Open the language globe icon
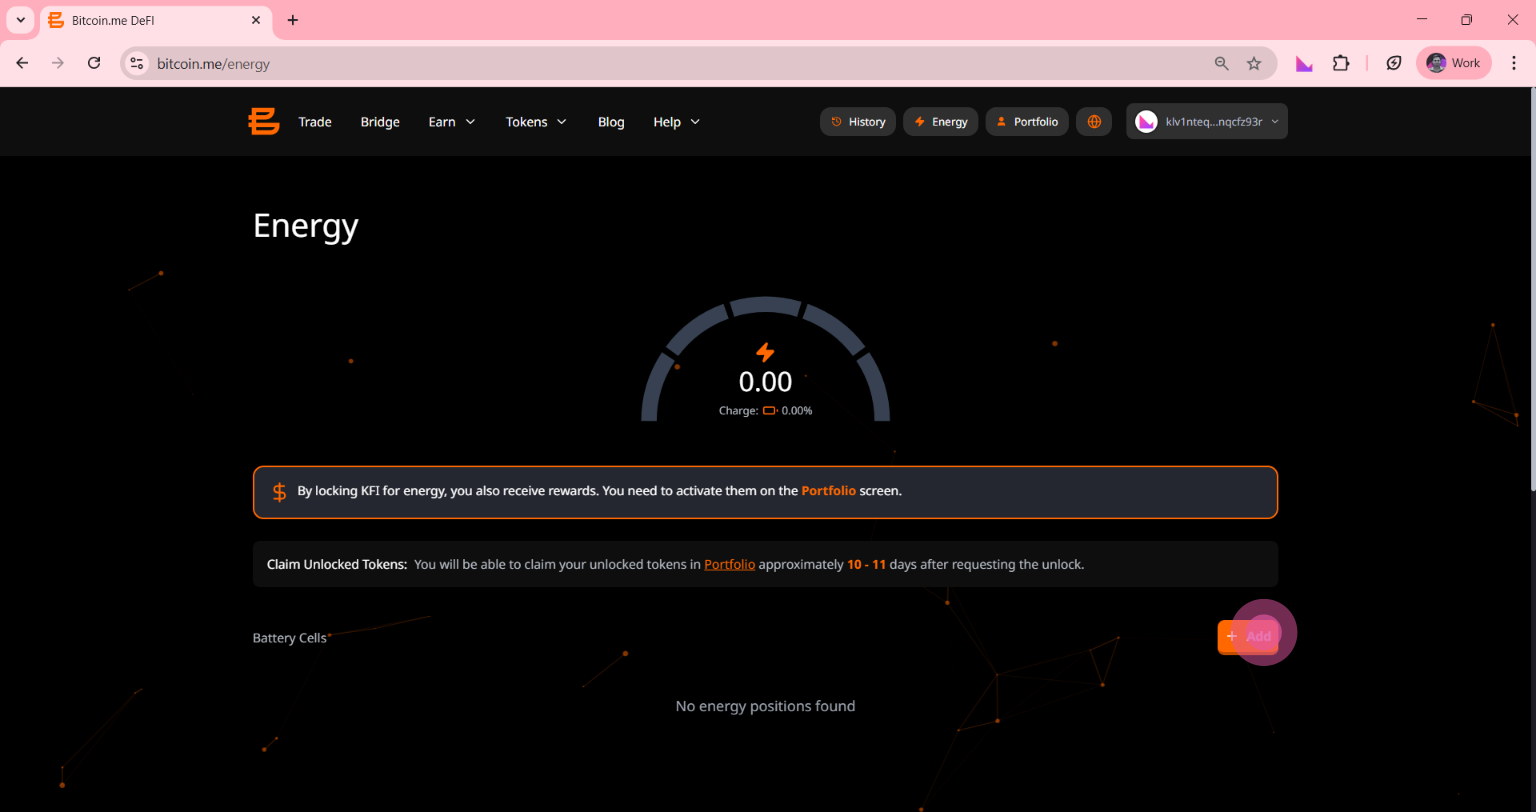The height and width of the screenshot is (812, 1536). coord(1094,122)
